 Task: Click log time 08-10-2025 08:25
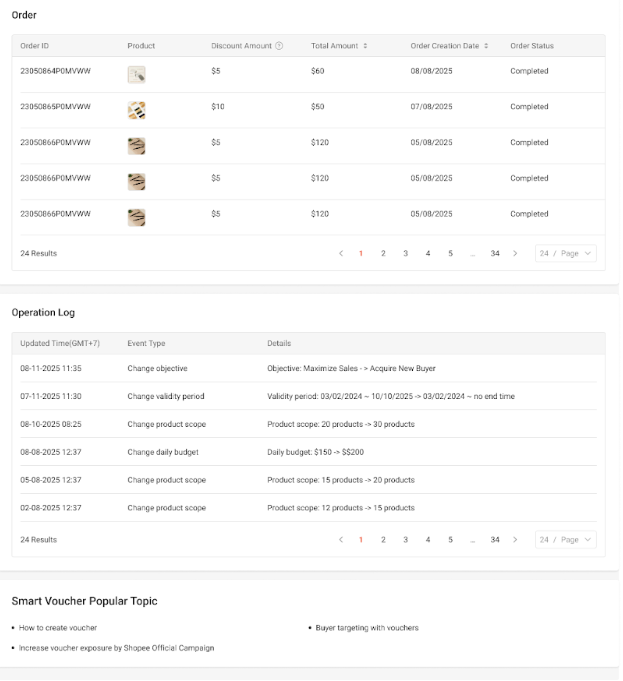51,424
